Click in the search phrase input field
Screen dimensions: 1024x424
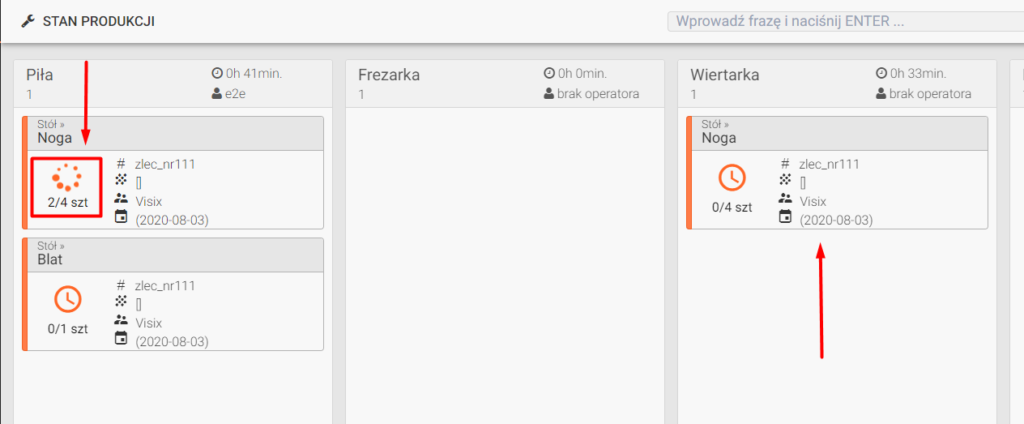tap(840, 21)
